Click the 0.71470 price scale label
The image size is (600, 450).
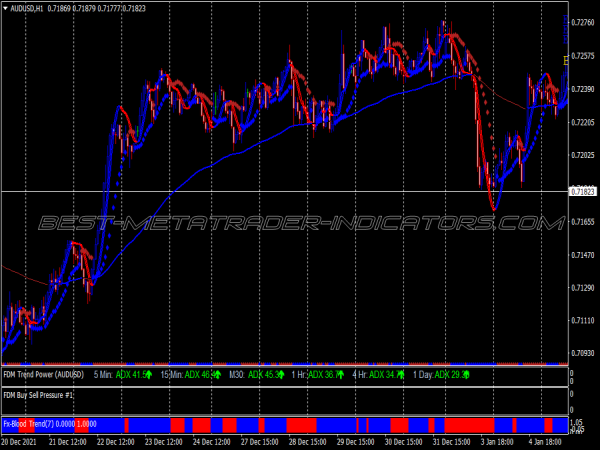[x=583, y=254]
